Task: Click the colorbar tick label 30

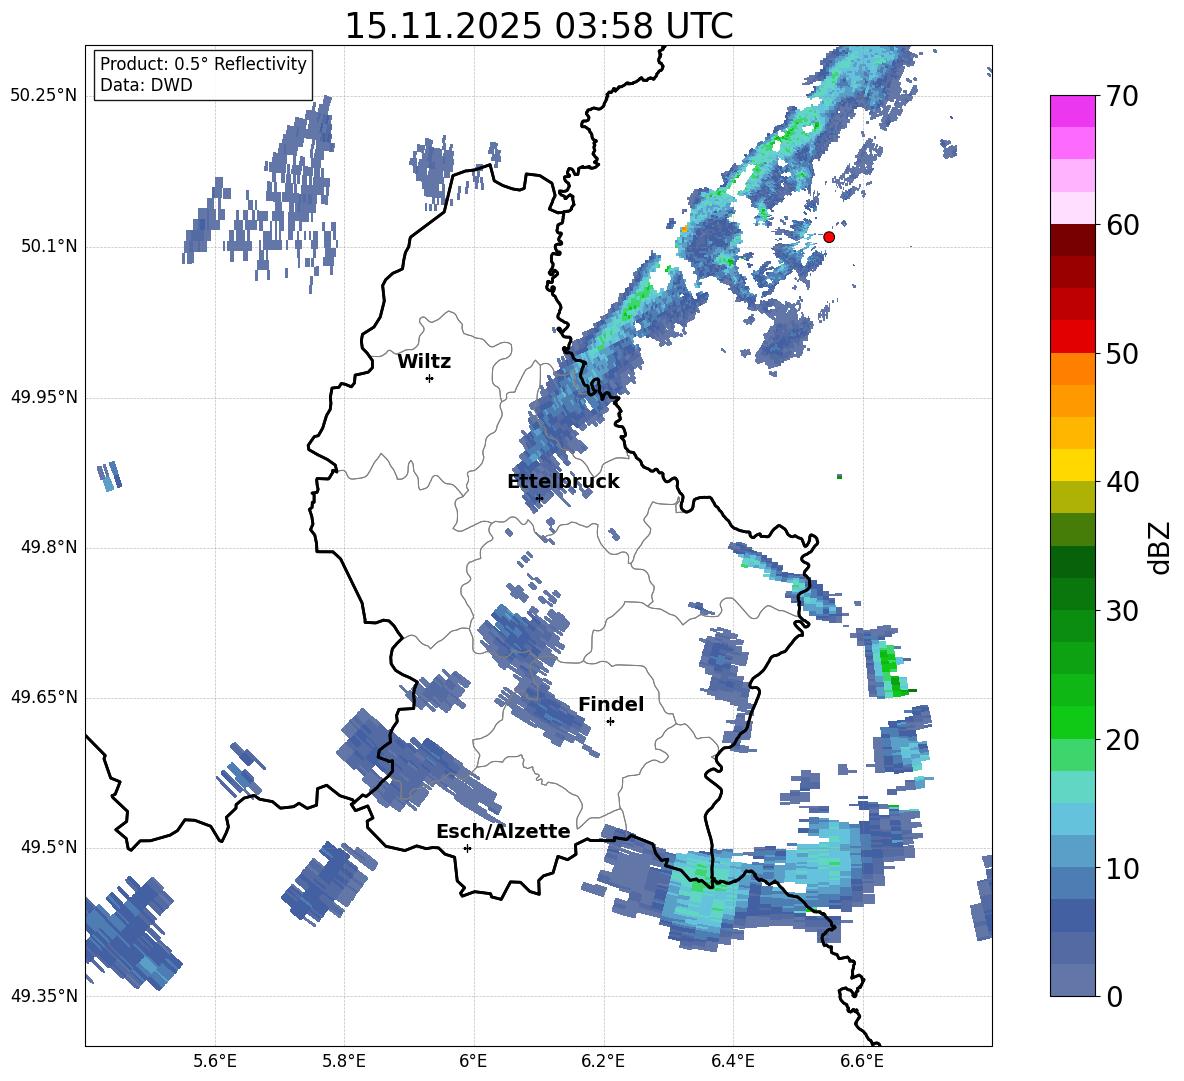Action: (x=1123, y=610)
